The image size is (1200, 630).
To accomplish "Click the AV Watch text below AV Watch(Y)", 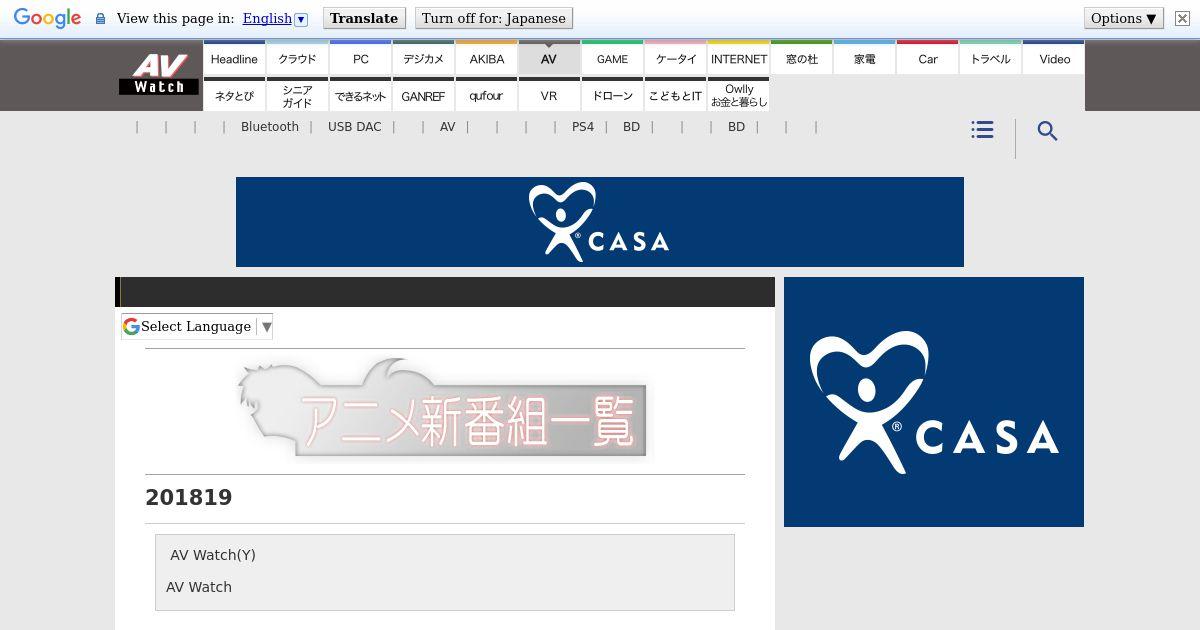I will point(199,587).
